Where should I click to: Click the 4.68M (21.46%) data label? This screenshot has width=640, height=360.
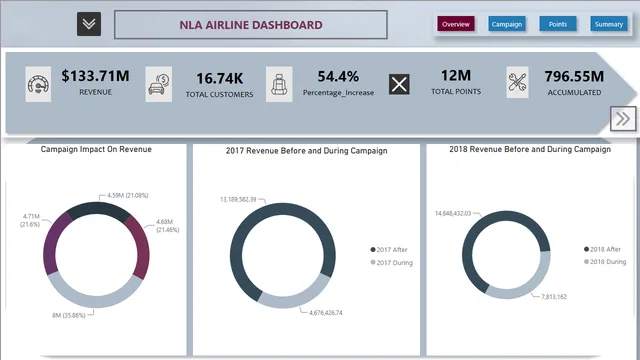(167, 226)
